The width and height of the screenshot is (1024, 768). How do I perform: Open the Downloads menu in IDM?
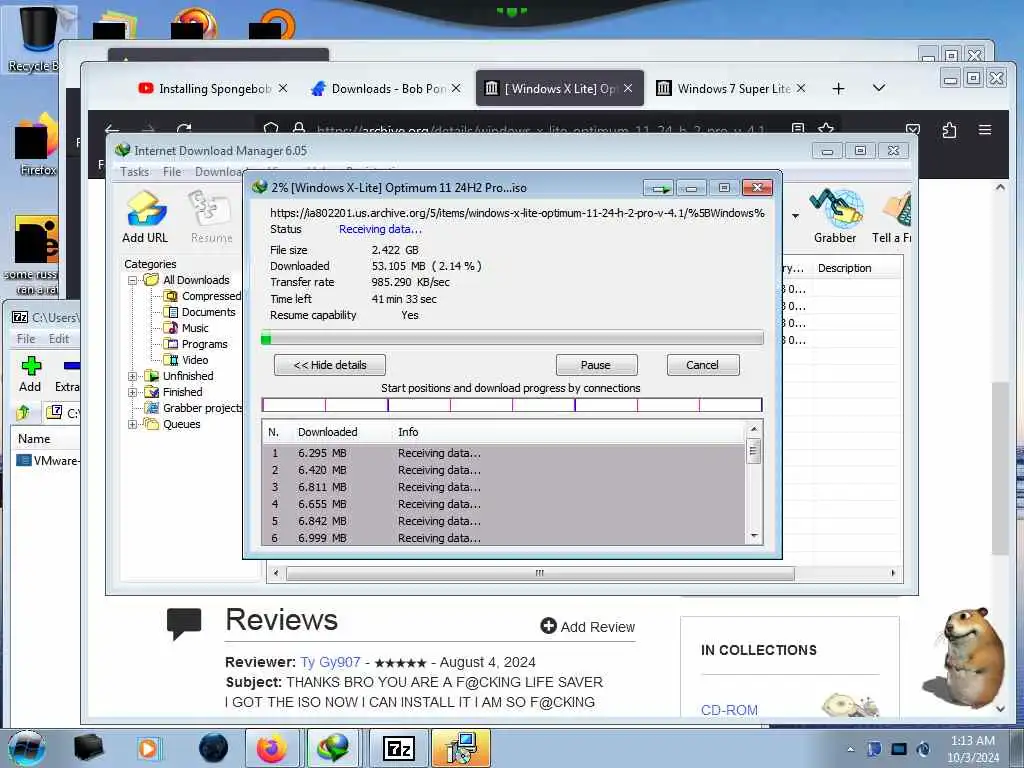point(221,172)
